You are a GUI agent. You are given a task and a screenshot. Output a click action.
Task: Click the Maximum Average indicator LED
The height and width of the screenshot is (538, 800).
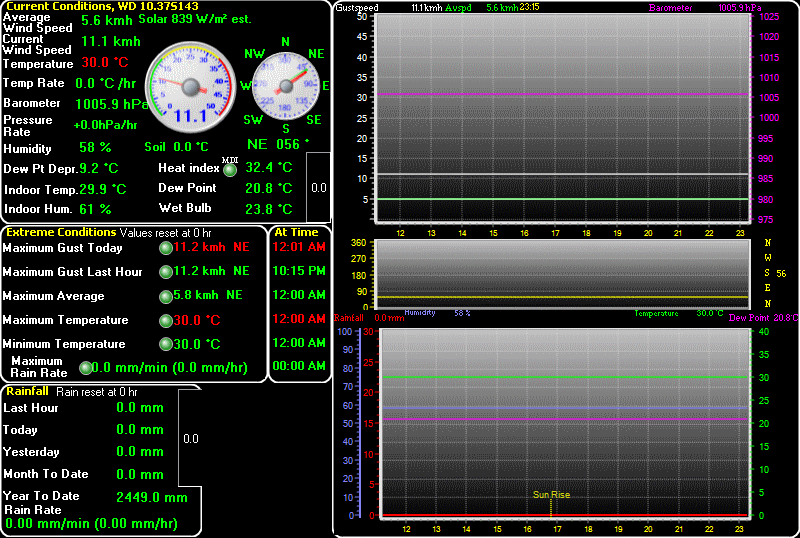click(166, 296)
